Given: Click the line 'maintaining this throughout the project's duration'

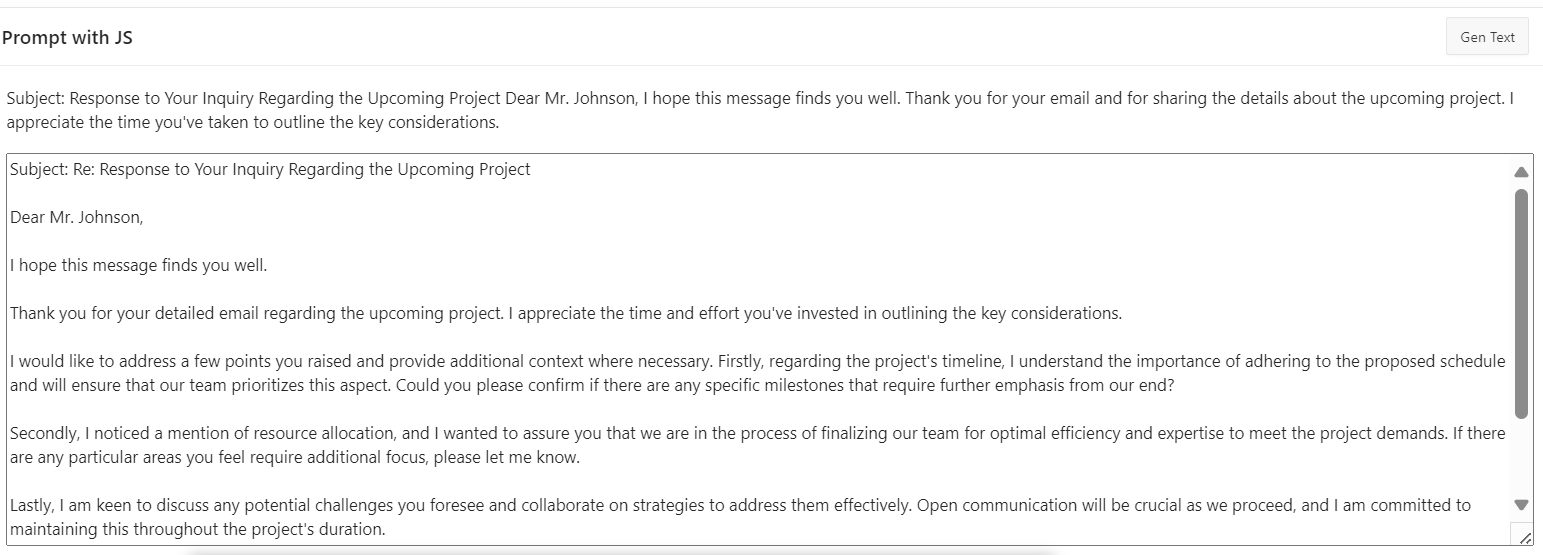Looking at the screenshot, I should (x=197, y=529).
